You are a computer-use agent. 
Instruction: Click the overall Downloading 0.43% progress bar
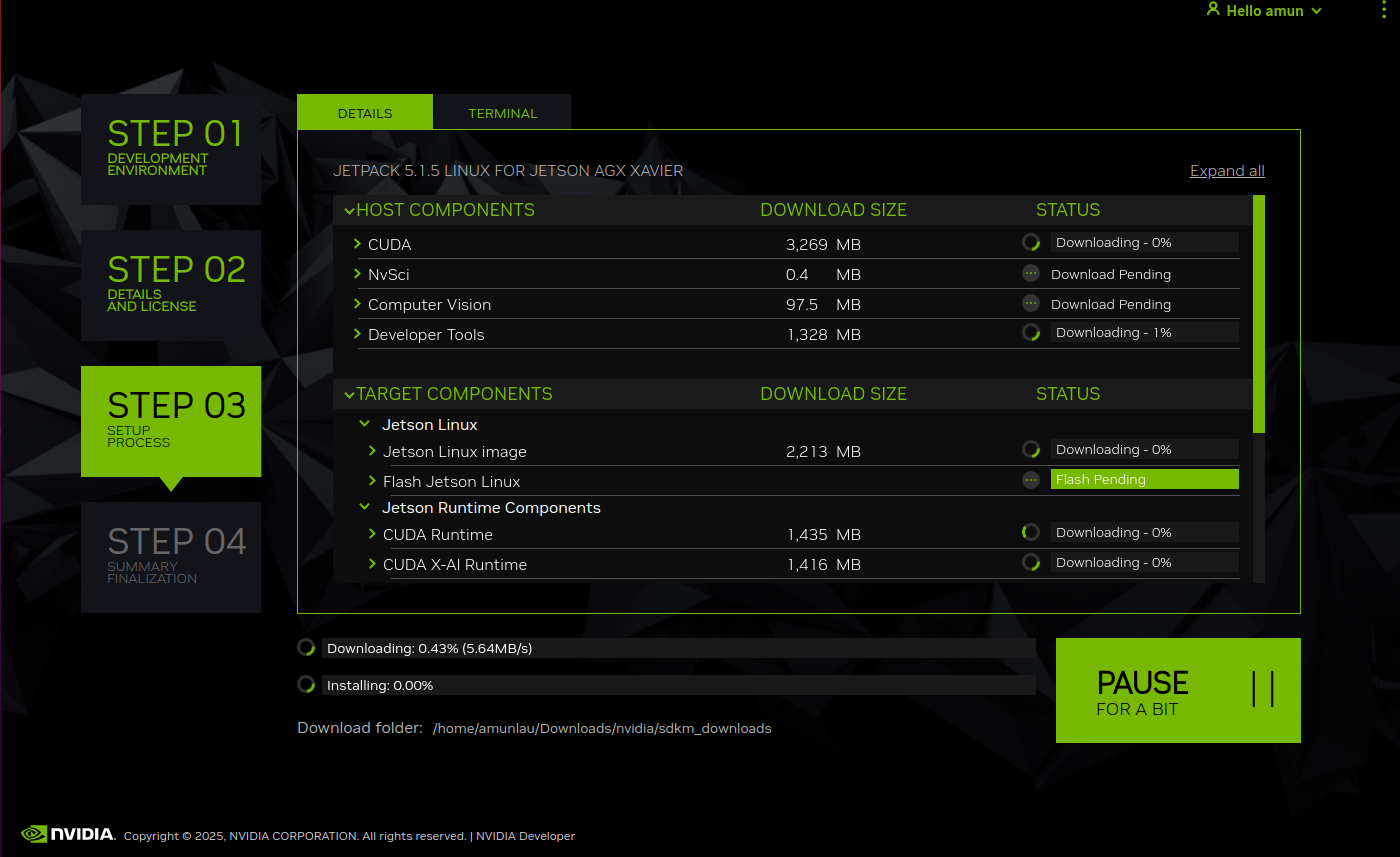click(679, 648)
